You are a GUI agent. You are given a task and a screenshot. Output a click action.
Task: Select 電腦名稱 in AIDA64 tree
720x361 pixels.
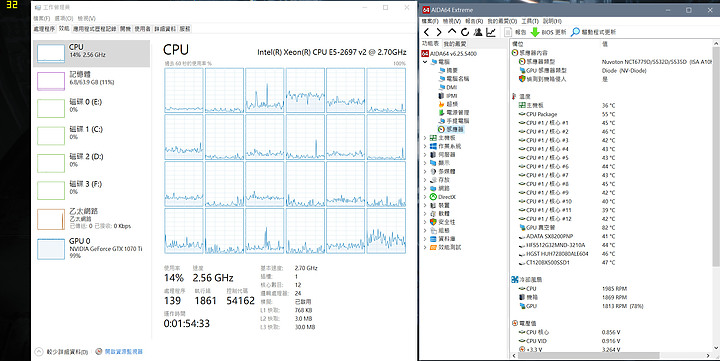[x=454, y=79]
